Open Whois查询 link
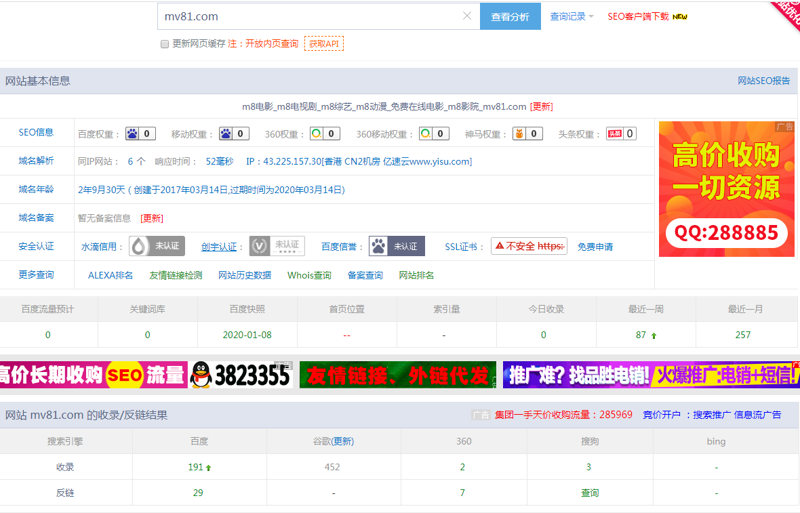Image resolution: width=800 pixels, height=513 pixels. click(x=309, y=275)
